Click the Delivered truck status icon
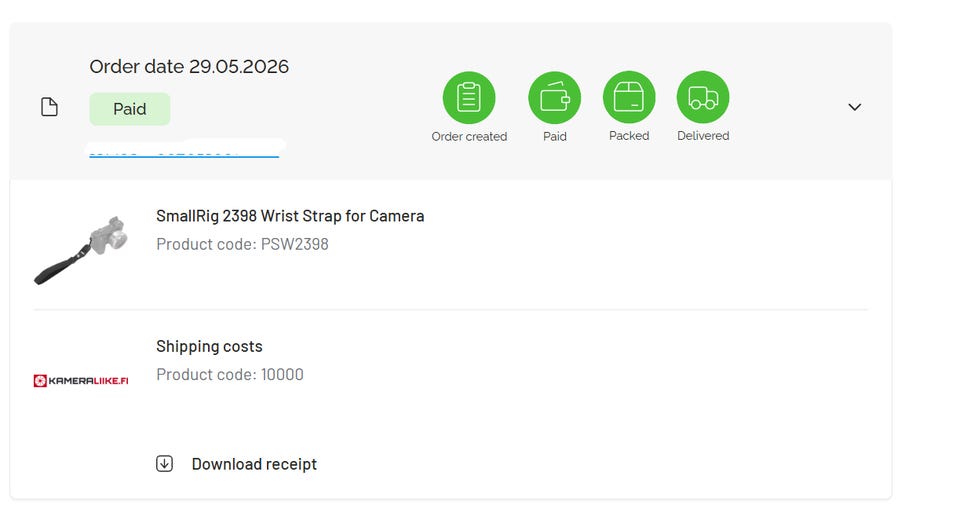Viewport: 960px width, 505px height. coord(703,97)
